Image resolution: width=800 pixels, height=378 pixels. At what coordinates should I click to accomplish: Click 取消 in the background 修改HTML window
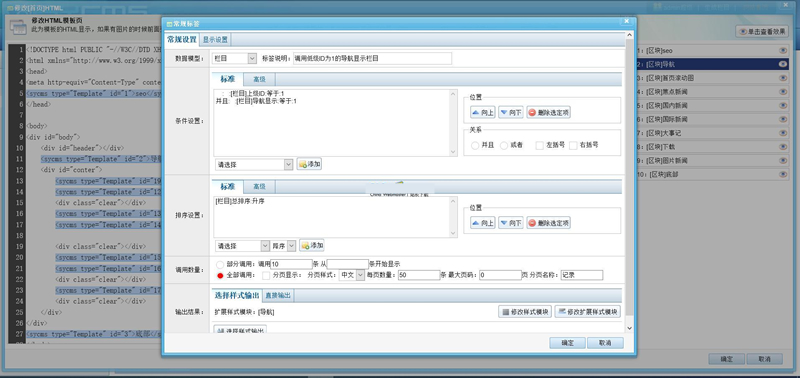(x=764, y=359)
